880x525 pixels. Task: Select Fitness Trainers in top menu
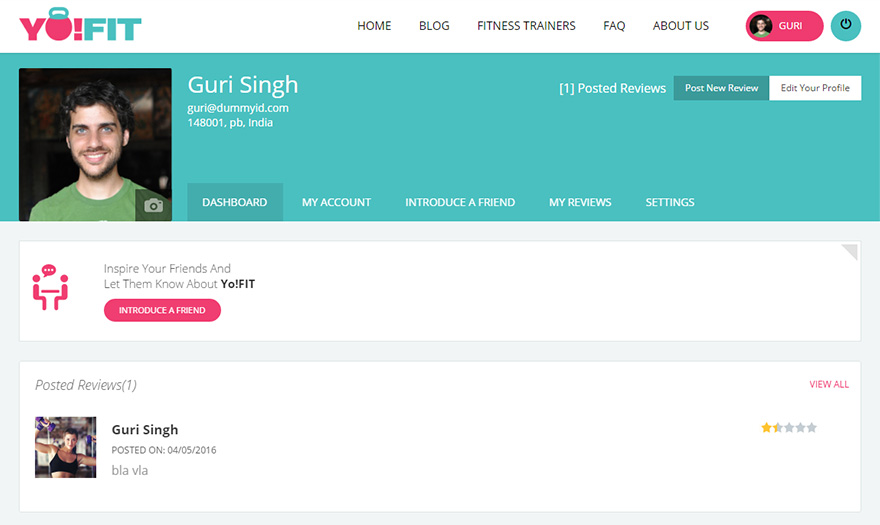pyautogui.click(x=526, y=26)
